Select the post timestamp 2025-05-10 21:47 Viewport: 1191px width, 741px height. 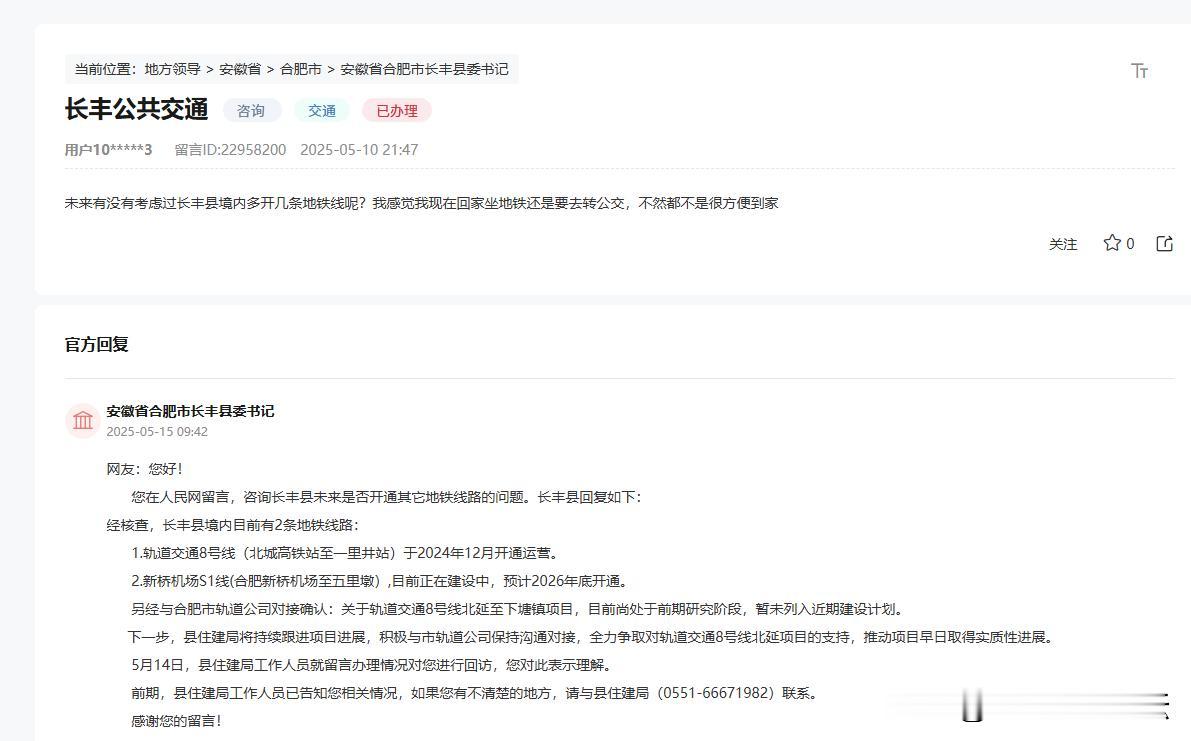click(x=359, y=150)
